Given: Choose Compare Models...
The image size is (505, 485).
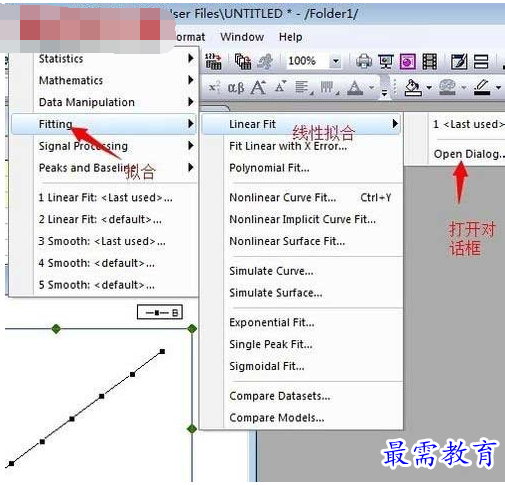Looking at the screenshot, I should coord(301,418).
